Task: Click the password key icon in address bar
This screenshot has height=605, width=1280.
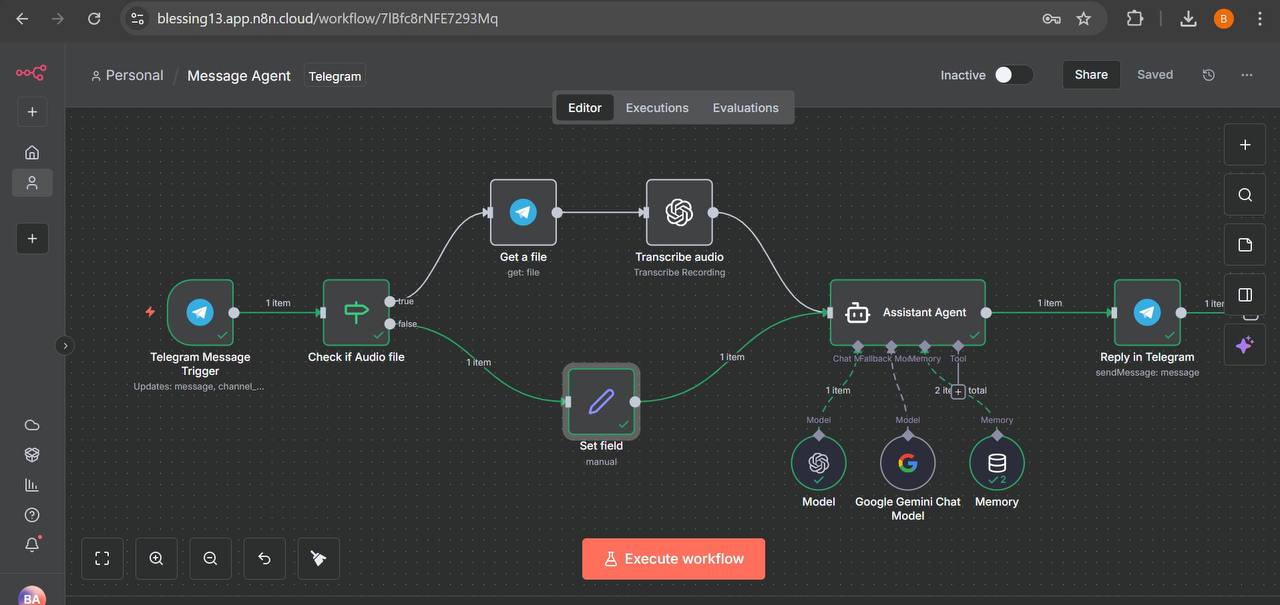Action: tap(1051, 18)
